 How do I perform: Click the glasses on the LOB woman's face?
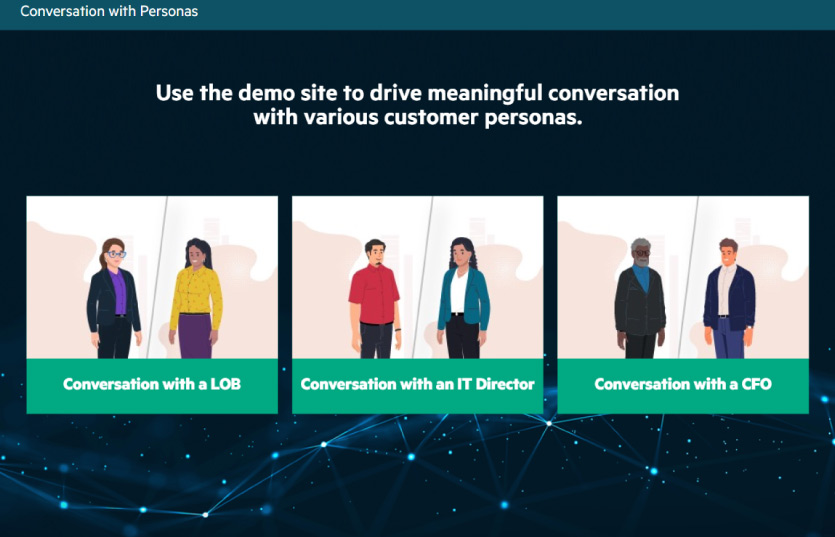coord(117,255)
